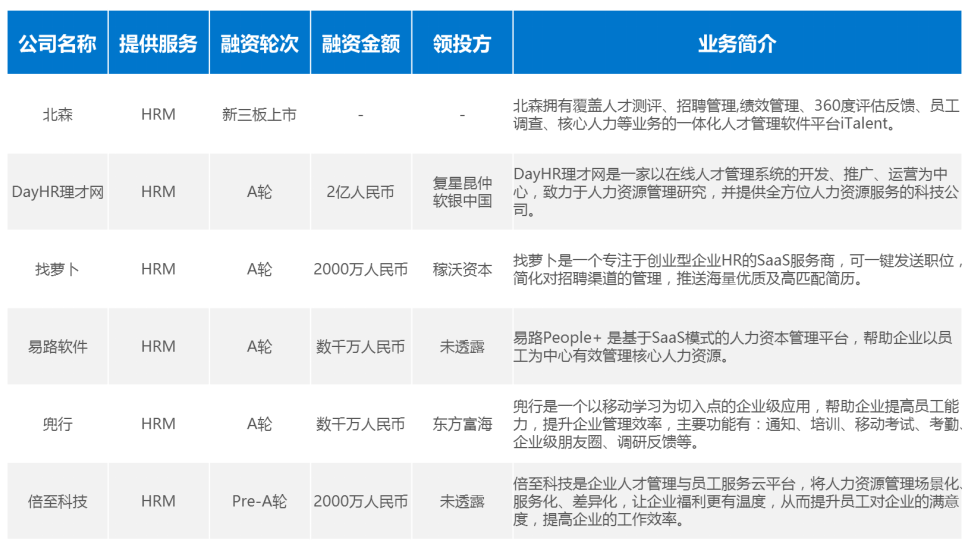Select the 易路软件 company name cell

[58, 347]
